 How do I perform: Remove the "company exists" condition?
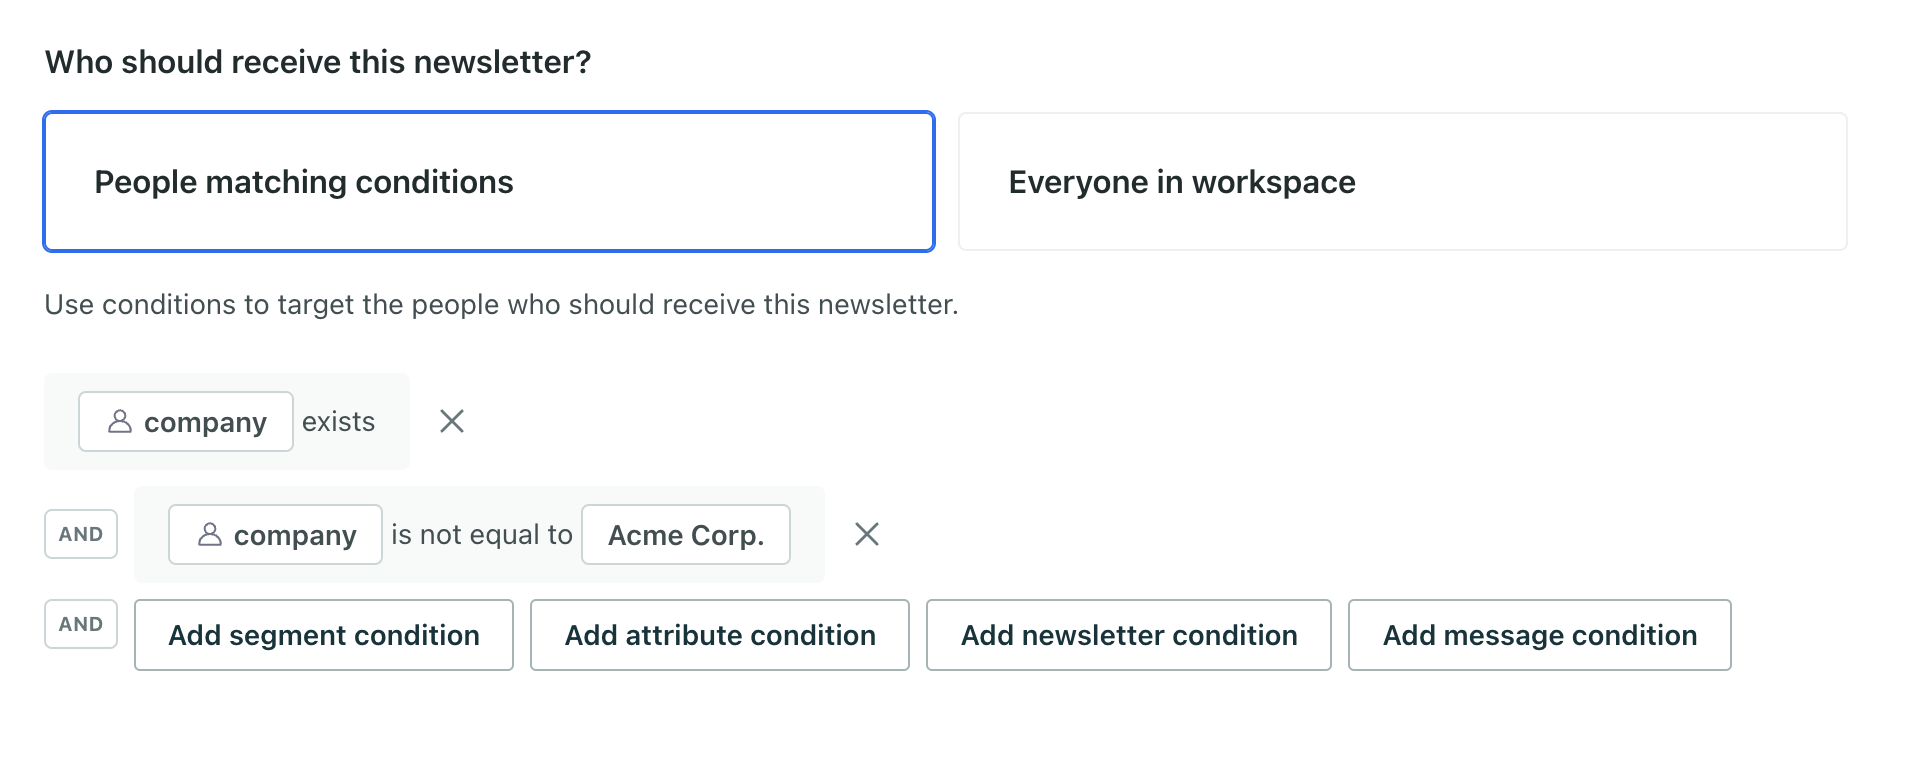(452, 421)
